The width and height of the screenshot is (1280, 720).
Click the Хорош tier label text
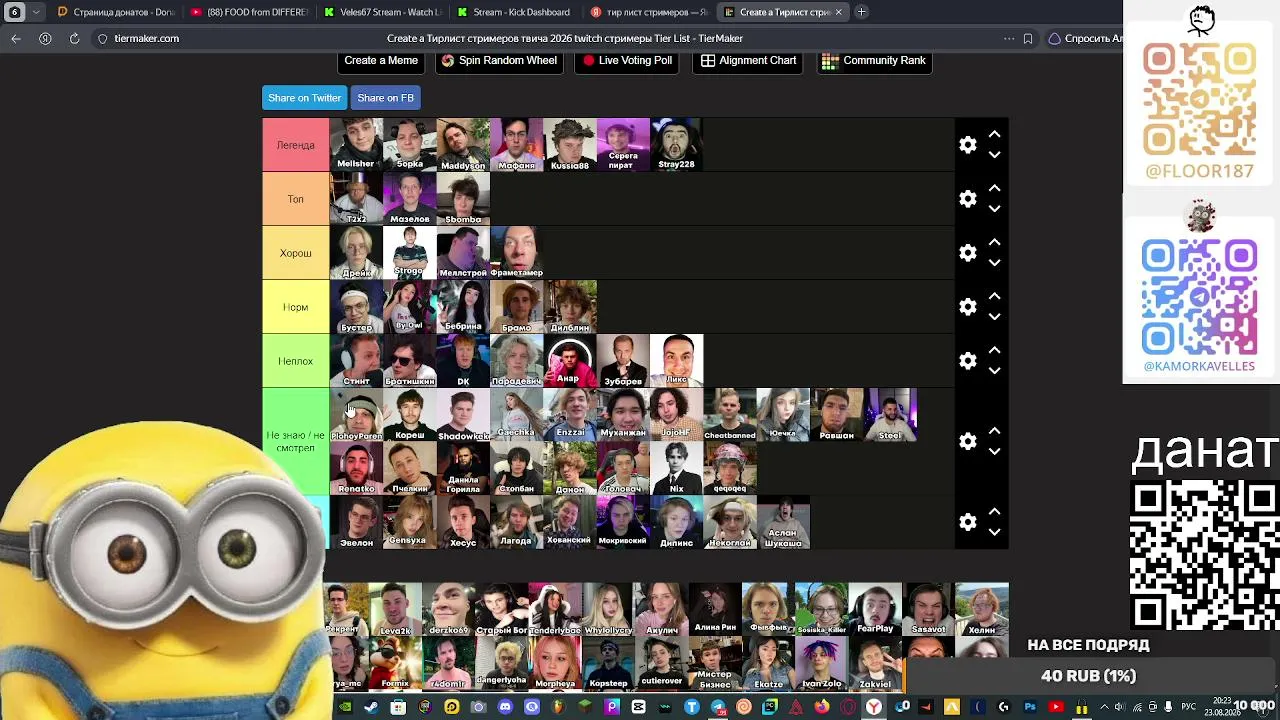[296, 253]
